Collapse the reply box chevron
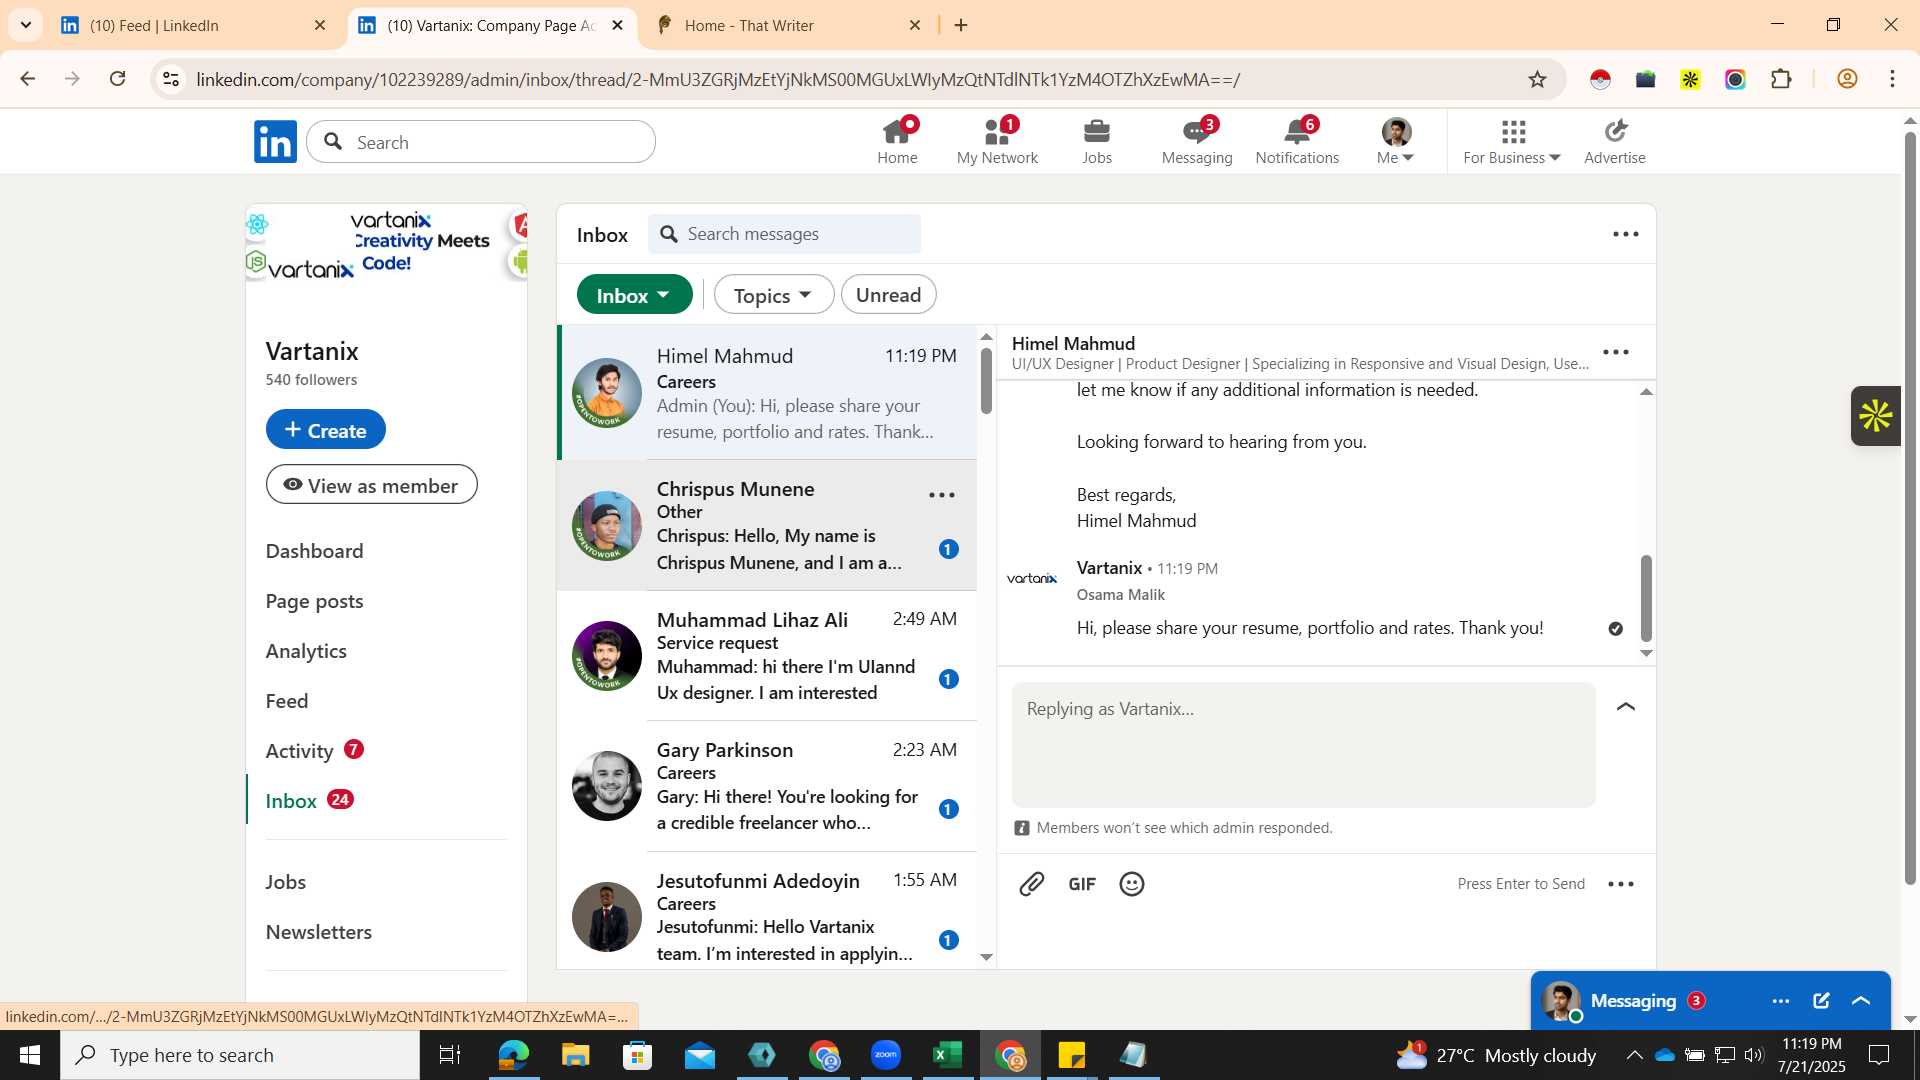Viewport: 1920px width, 1080px height. coord(1626,707)
